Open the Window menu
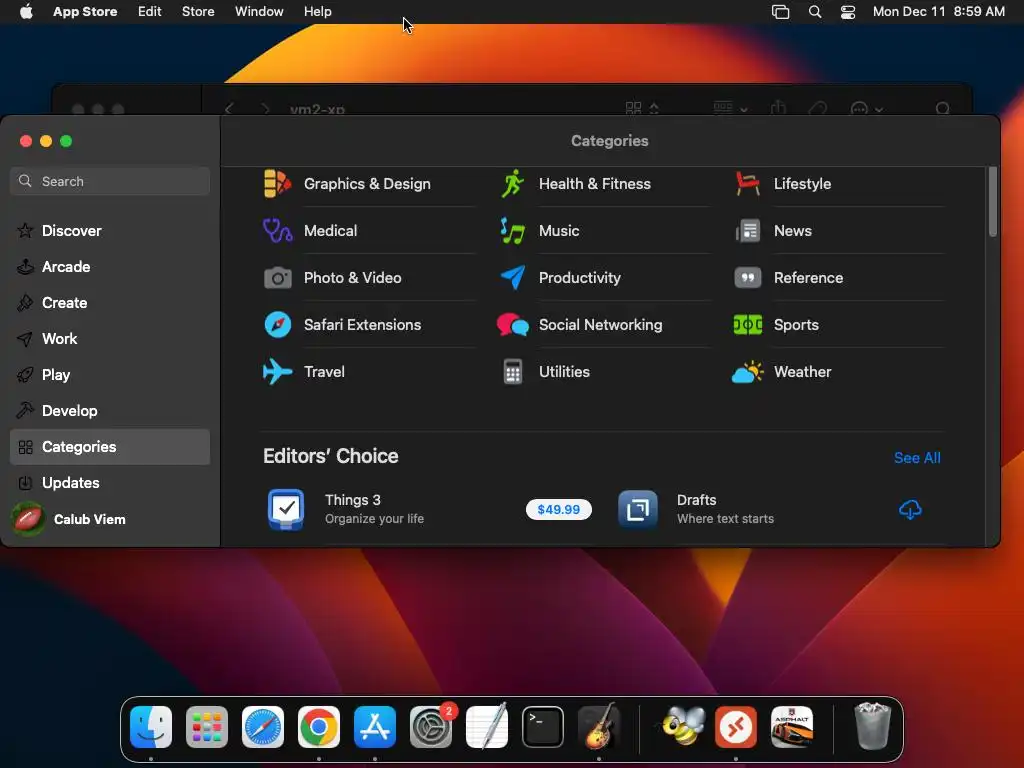The image size is (1024, 768). point(259,12)
